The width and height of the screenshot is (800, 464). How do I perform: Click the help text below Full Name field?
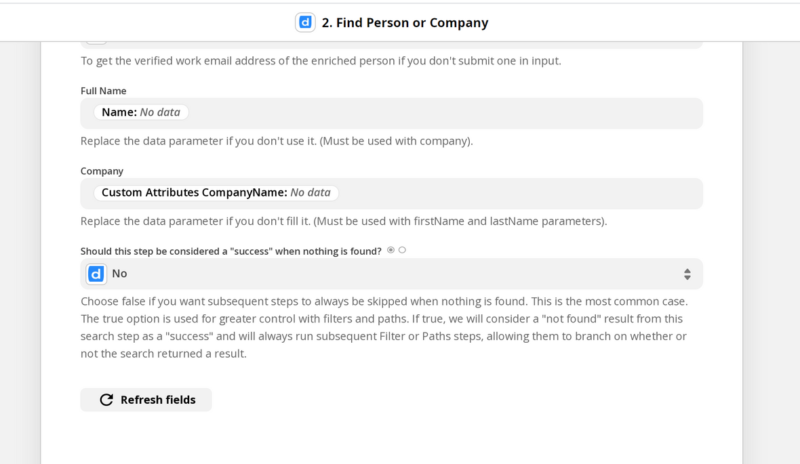click(x=277, y=141)
